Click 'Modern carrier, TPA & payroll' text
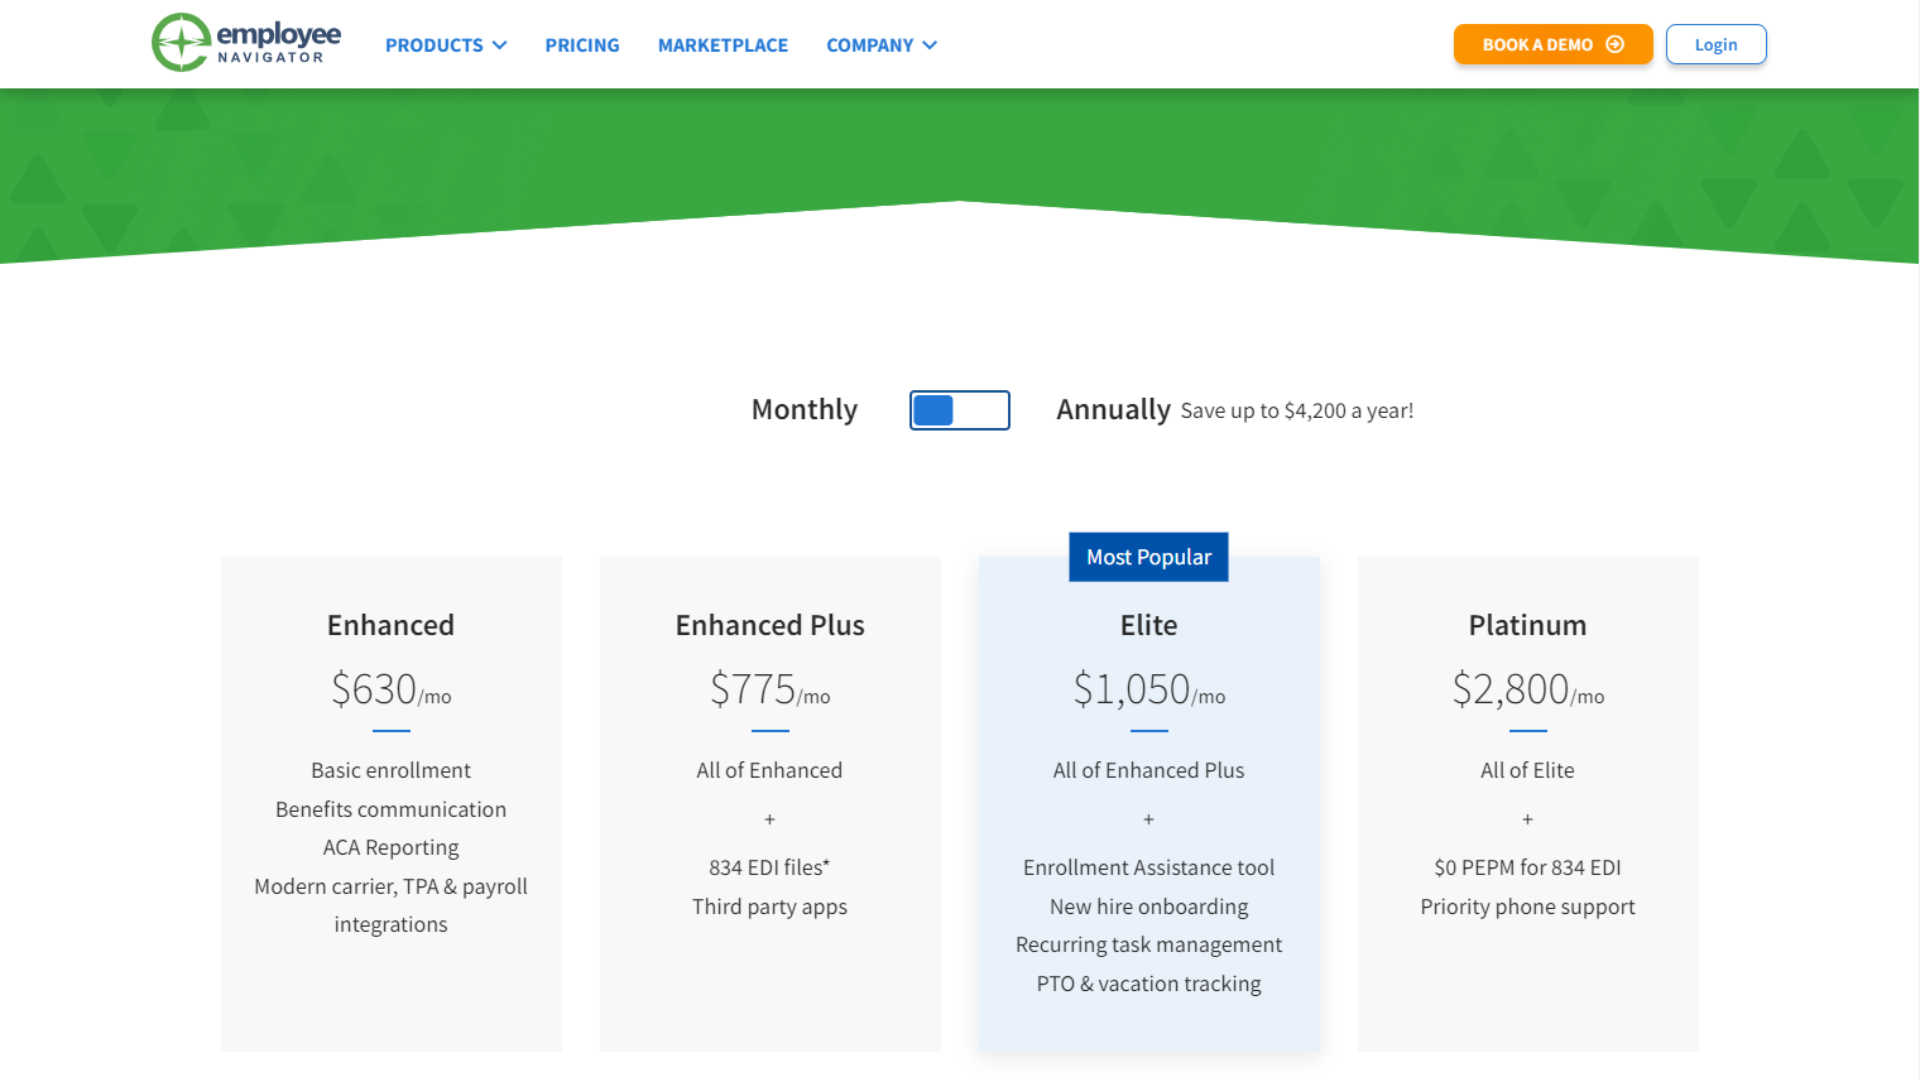1920x1080 pixels. 391,887
